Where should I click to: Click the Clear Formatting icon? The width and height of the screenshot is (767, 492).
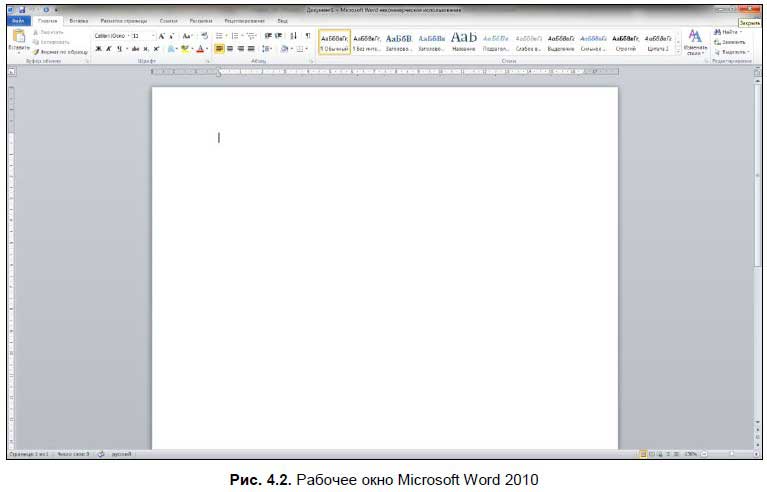(204, 36)
